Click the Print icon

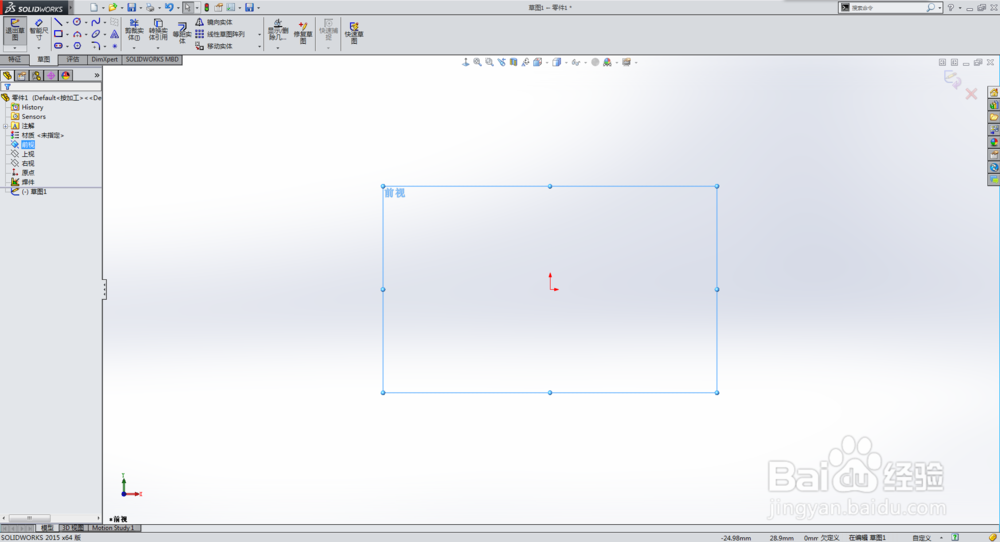tap(150, 8)
